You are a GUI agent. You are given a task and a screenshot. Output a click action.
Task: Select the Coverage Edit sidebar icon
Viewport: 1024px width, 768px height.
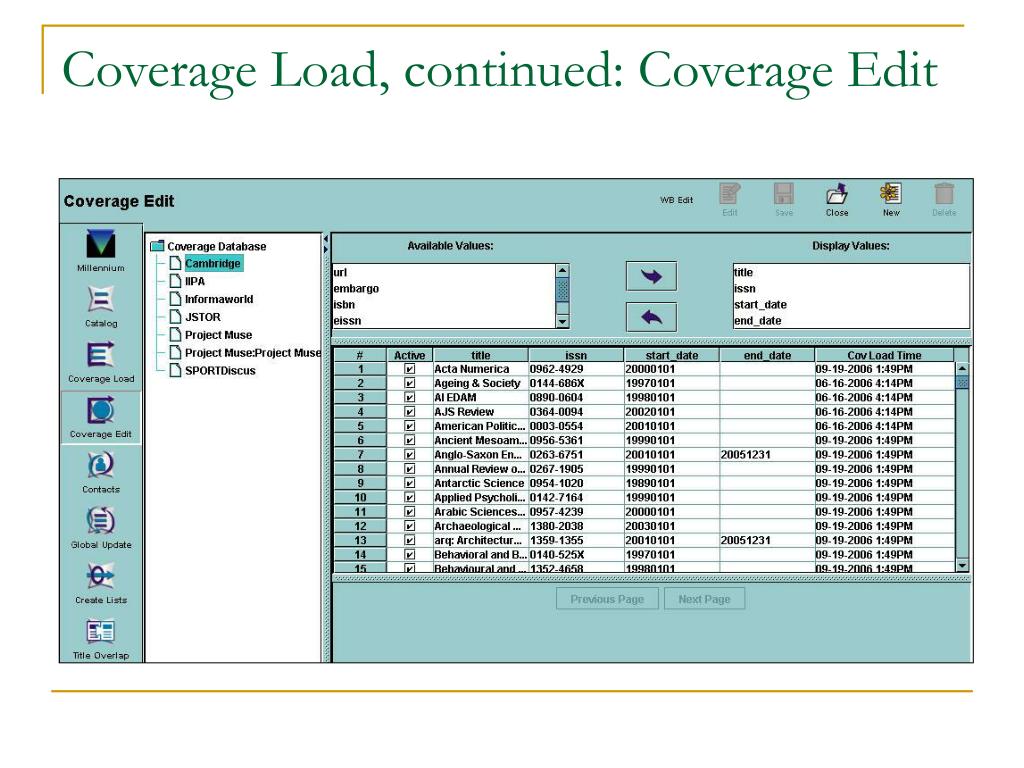click(x=101, y=410)
